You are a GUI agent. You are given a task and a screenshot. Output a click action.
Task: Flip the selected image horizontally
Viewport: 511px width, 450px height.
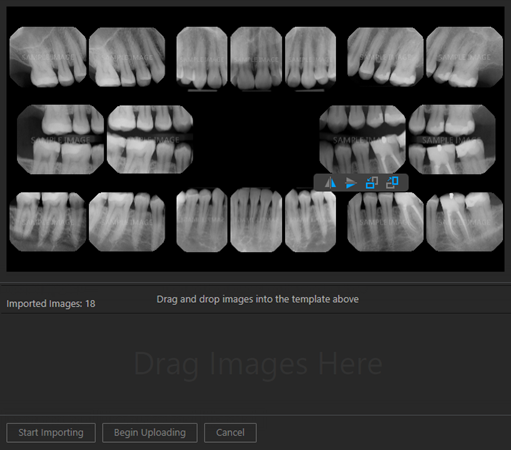pos(330,183)
